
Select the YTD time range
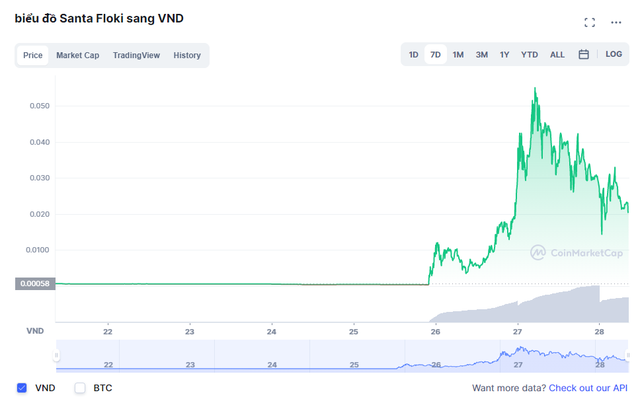pyautogui.click(x=529, y=55)
